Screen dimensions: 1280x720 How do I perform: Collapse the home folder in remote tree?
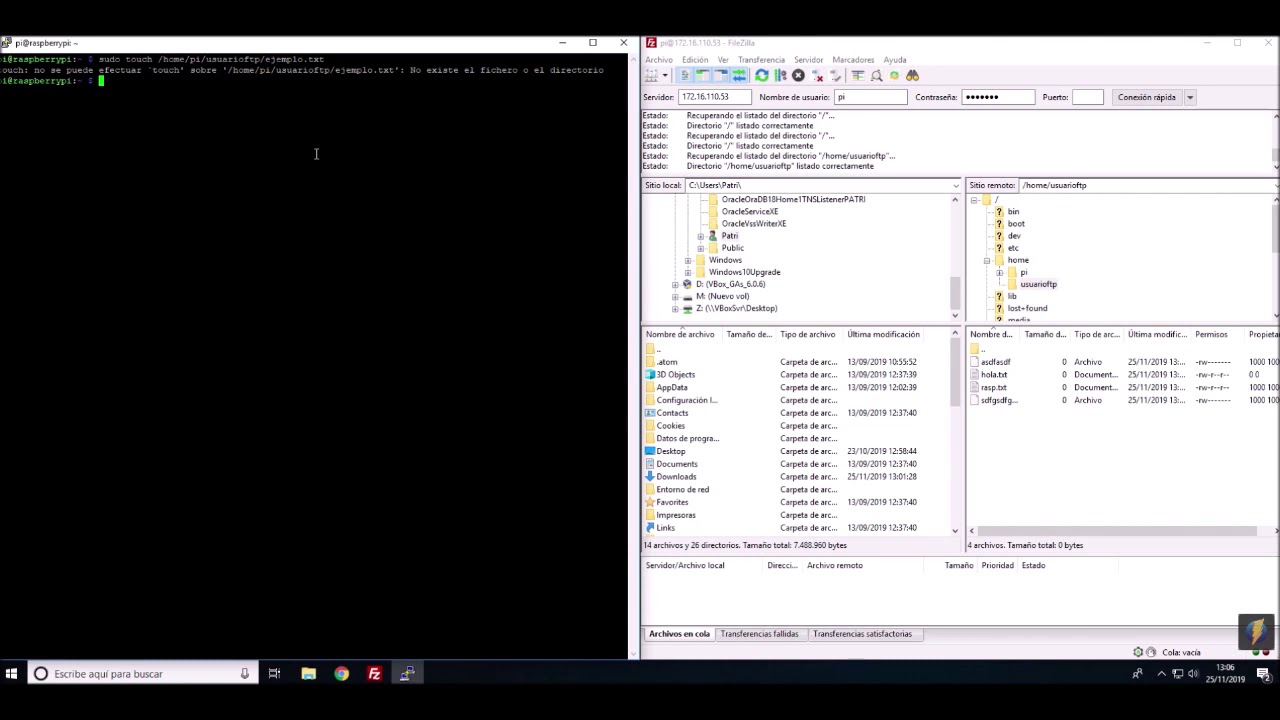click(x=986, y=260)
